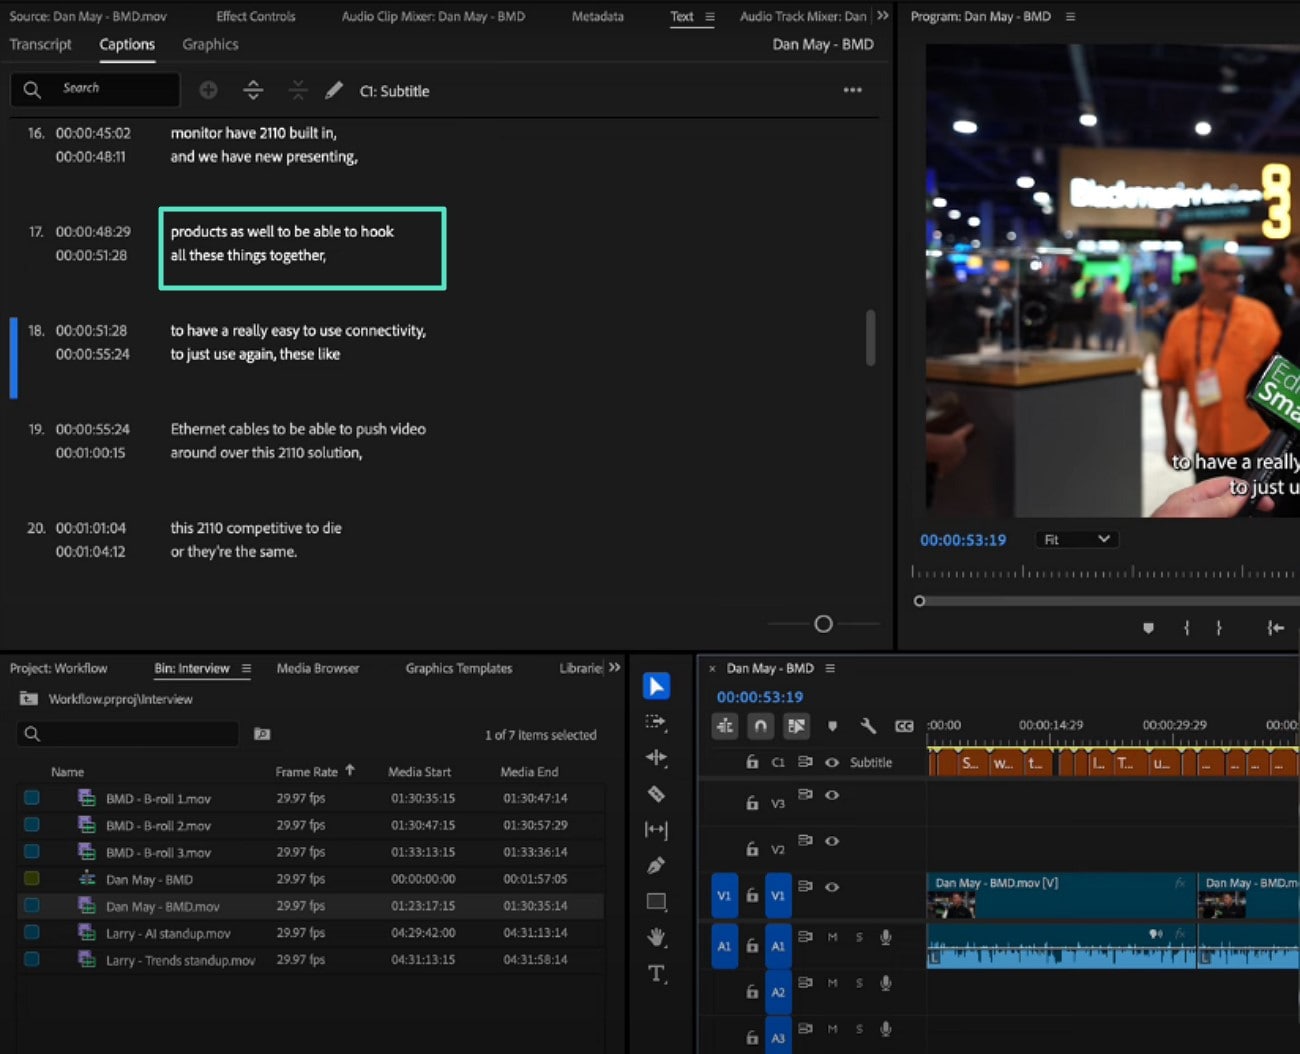The image size is (1300, 1054).
Task: Select the Pen tool in the tools panel
Action: pyautogui.click(x=656, y=865)
